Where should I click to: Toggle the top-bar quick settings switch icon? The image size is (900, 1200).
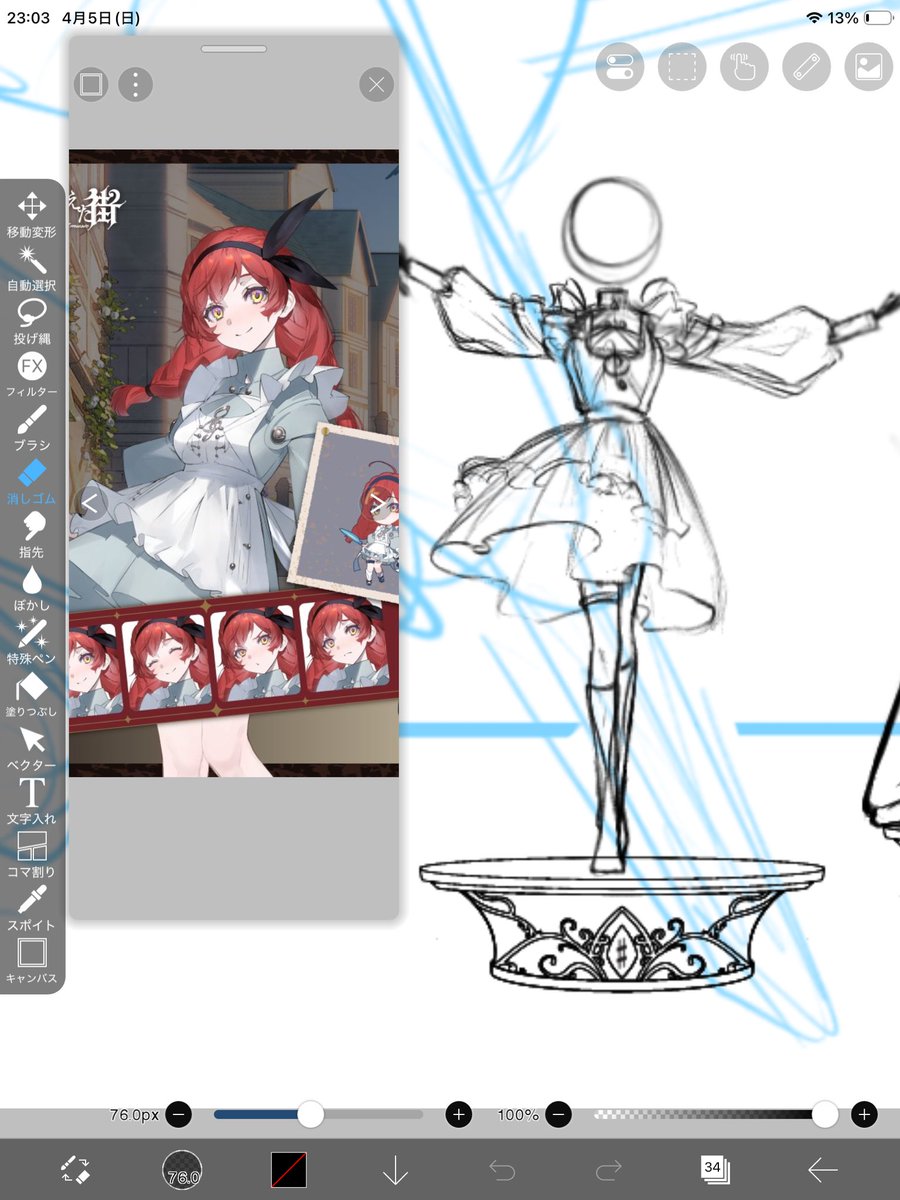tap(621, 67)
